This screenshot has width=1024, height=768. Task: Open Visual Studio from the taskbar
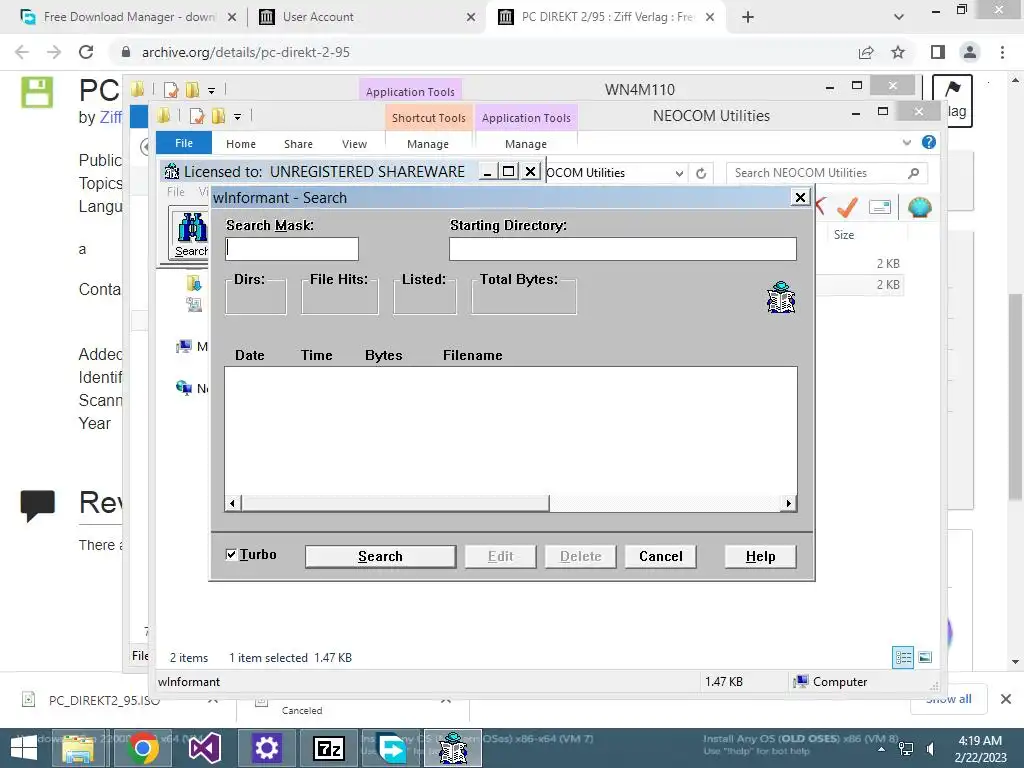pyautogui.click(x=204, y=748)
